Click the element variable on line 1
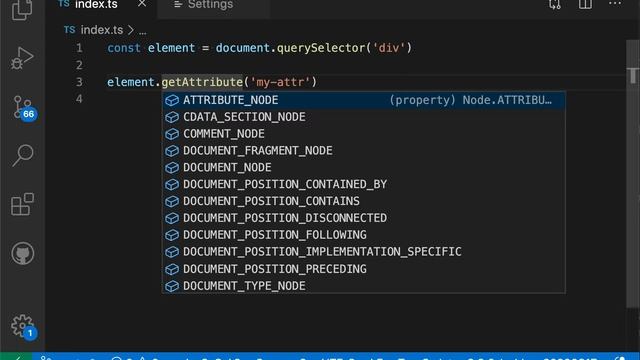The width and height of the screenshot is (640, 360). tap(171, 48)
